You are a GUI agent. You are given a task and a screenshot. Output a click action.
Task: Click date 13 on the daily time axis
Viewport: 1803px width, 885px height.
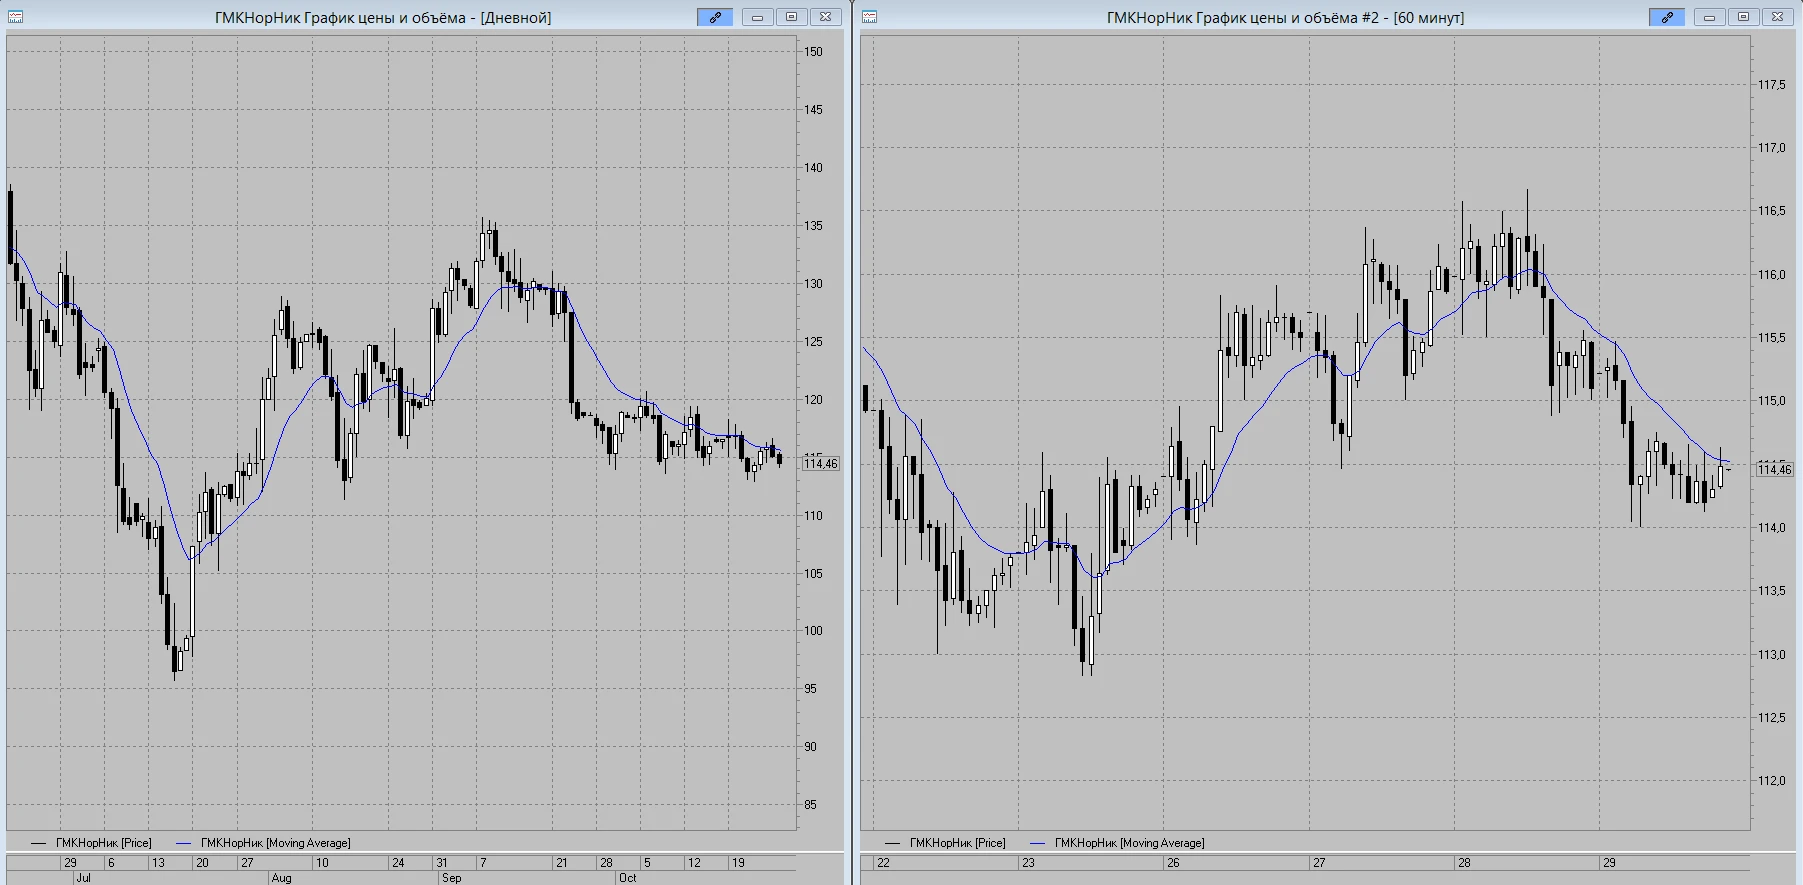(x=158, y=863)
